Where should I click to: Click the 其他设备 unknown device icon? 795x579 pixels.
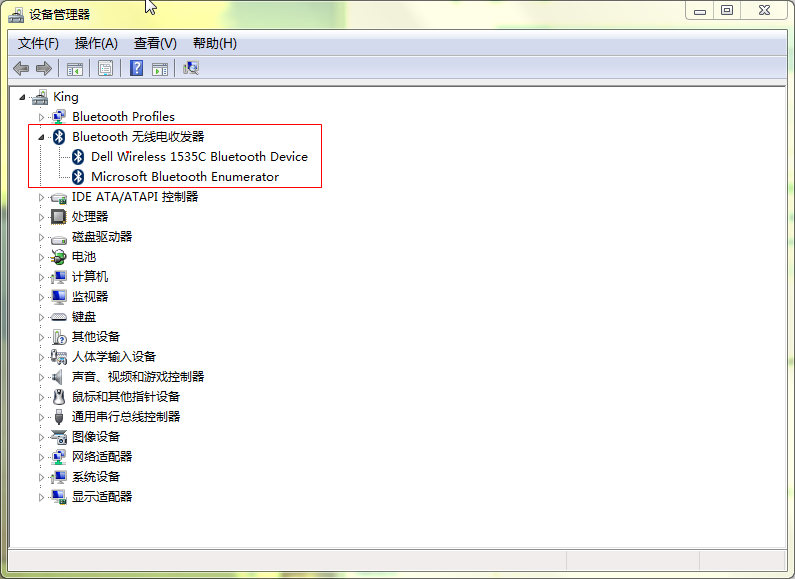[59, 337]
